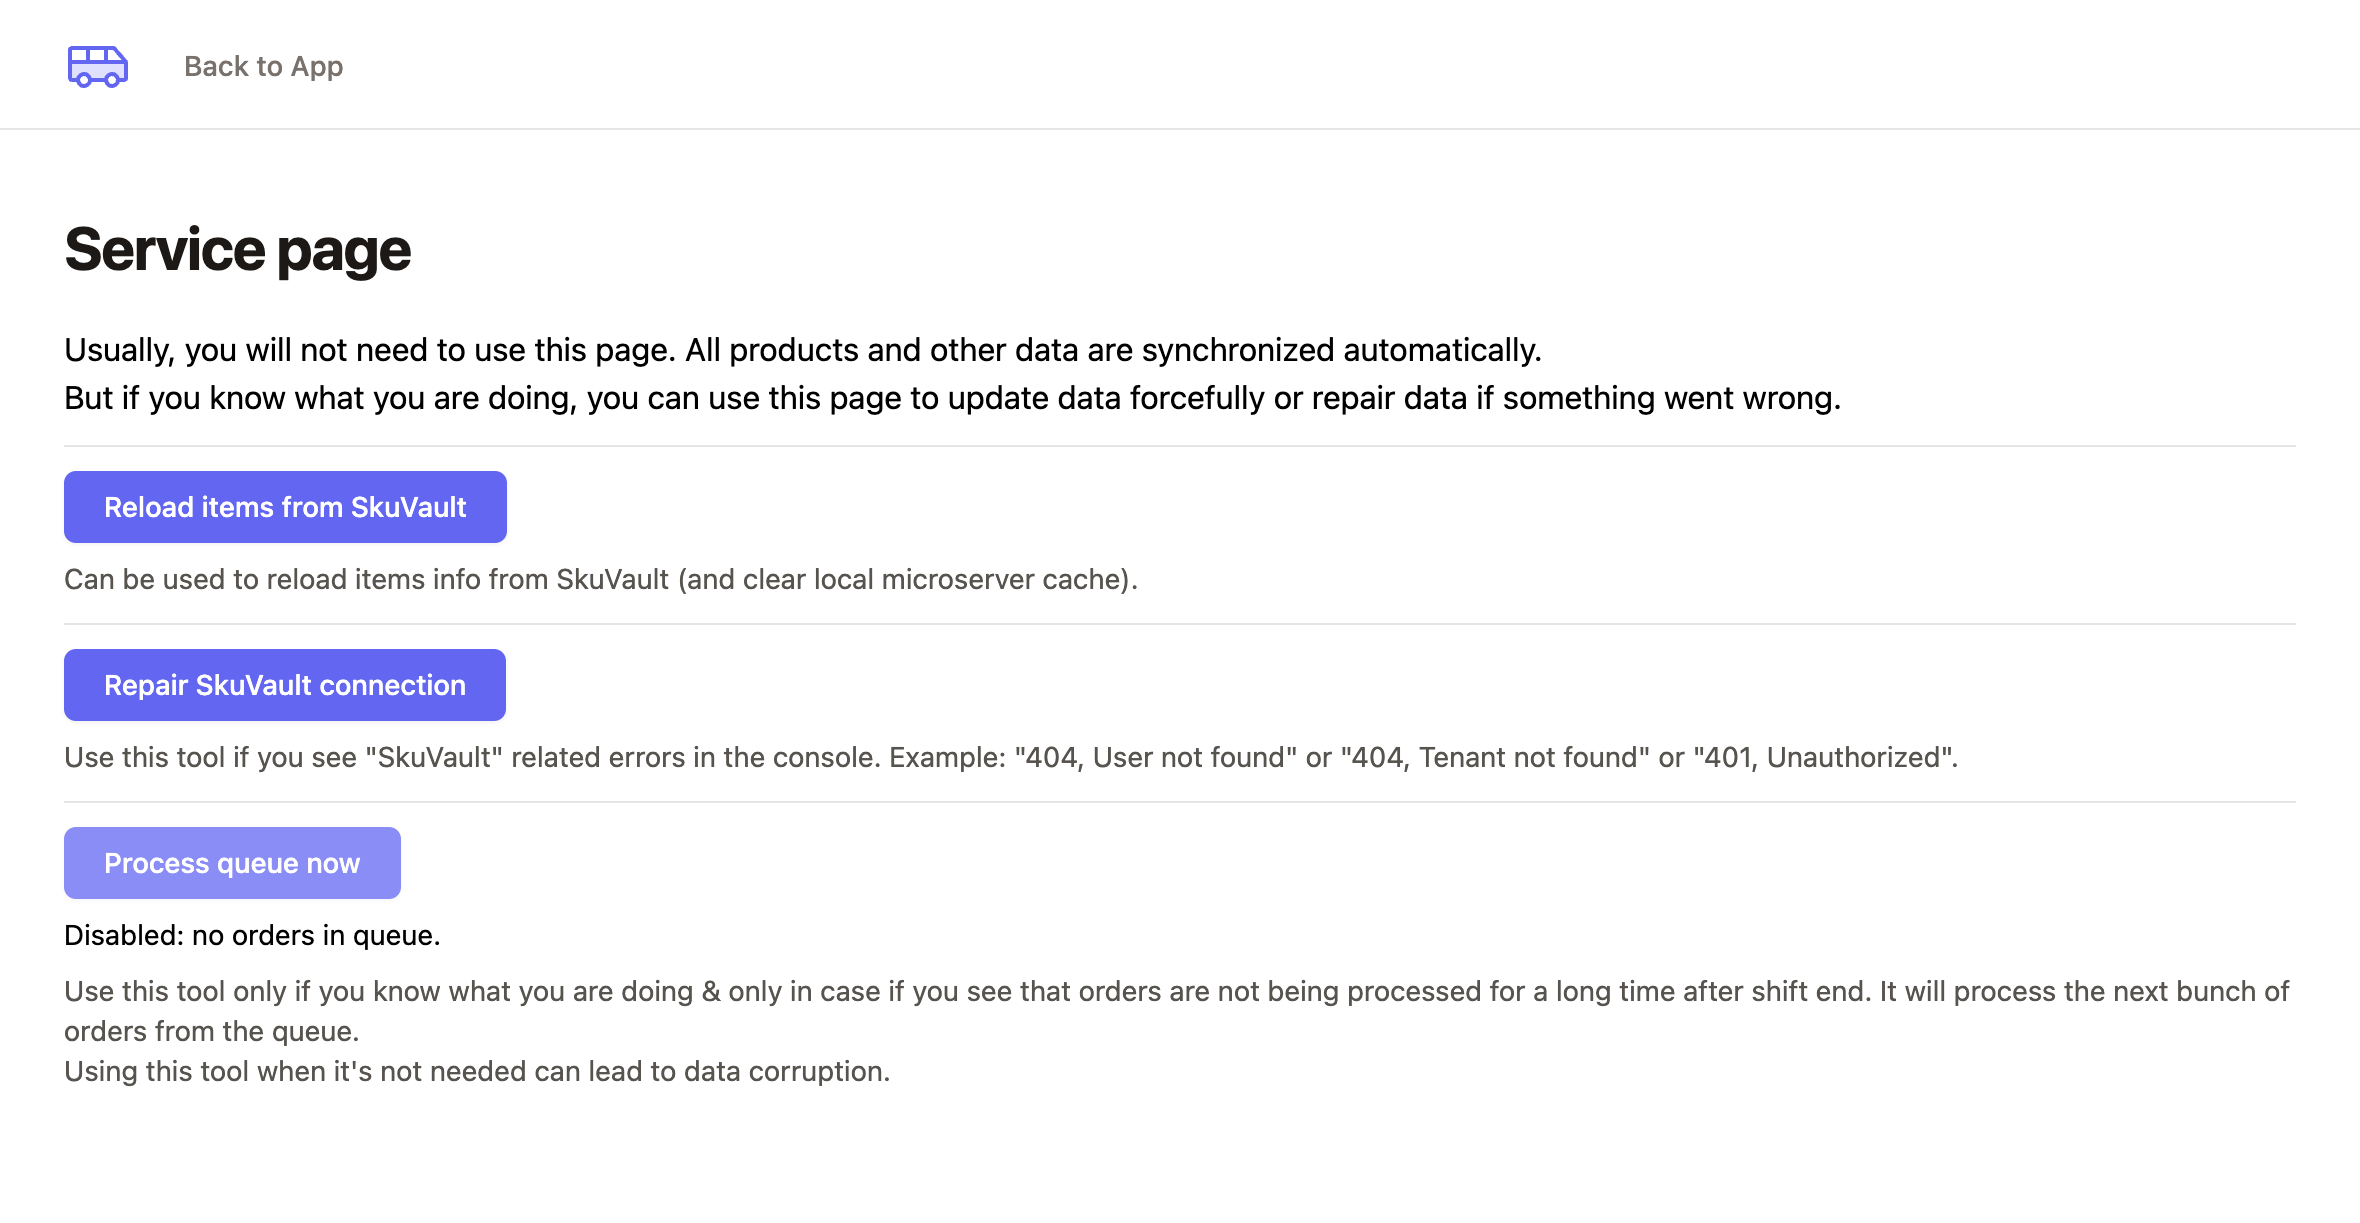The height and width of the screenshot is (1223, 2360).
Task: Click the Disabled: no orders in queue label
Action: pyautogui.click(x=252, y=935)
